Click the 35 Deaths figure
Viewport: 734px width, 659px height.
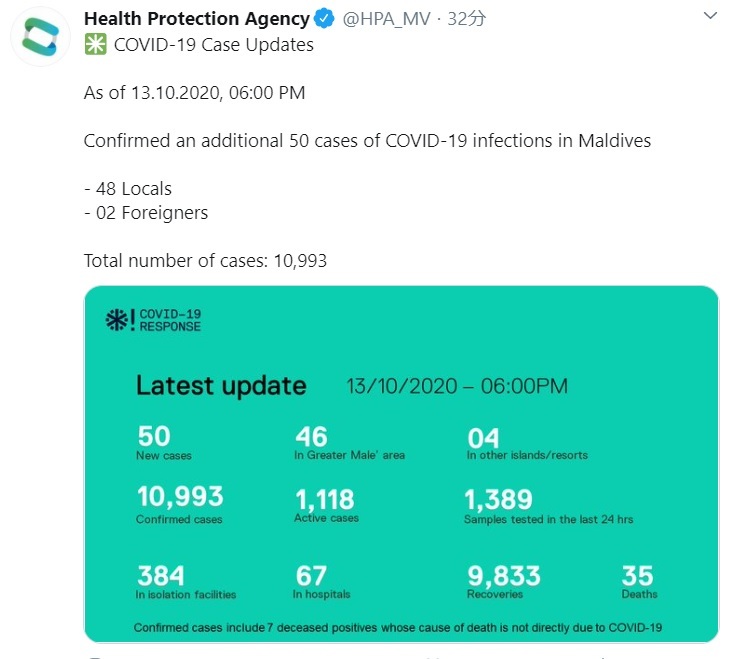coord(639,581)
